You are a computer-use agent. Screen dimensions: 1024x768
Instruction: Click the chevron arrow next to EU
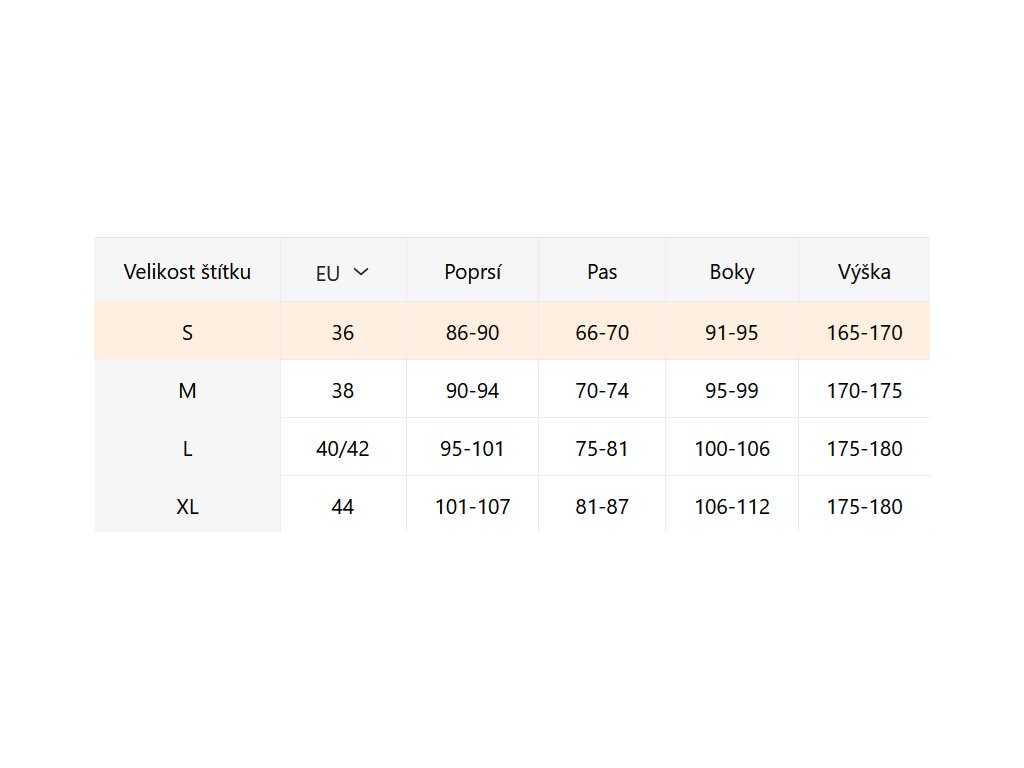point(361,272)
